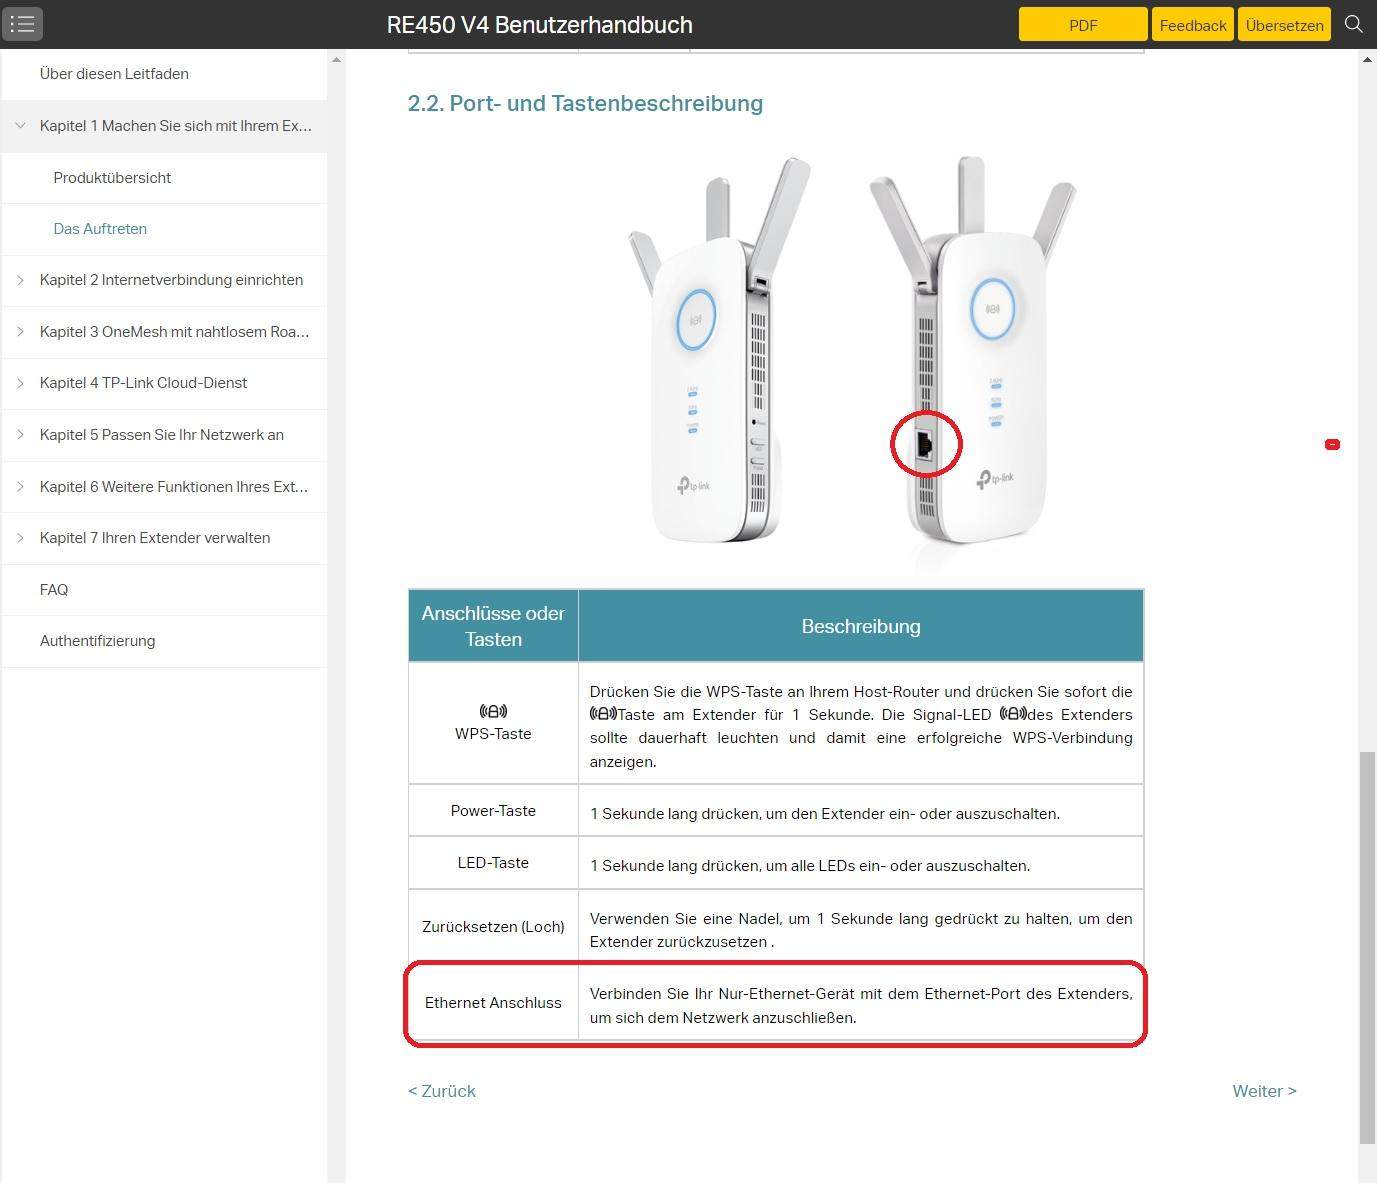Image resolution: width=1377 pixels, height=1183 pixels.
Task: Click the search magnifier icon
Action: click(x=1353, y=24)
